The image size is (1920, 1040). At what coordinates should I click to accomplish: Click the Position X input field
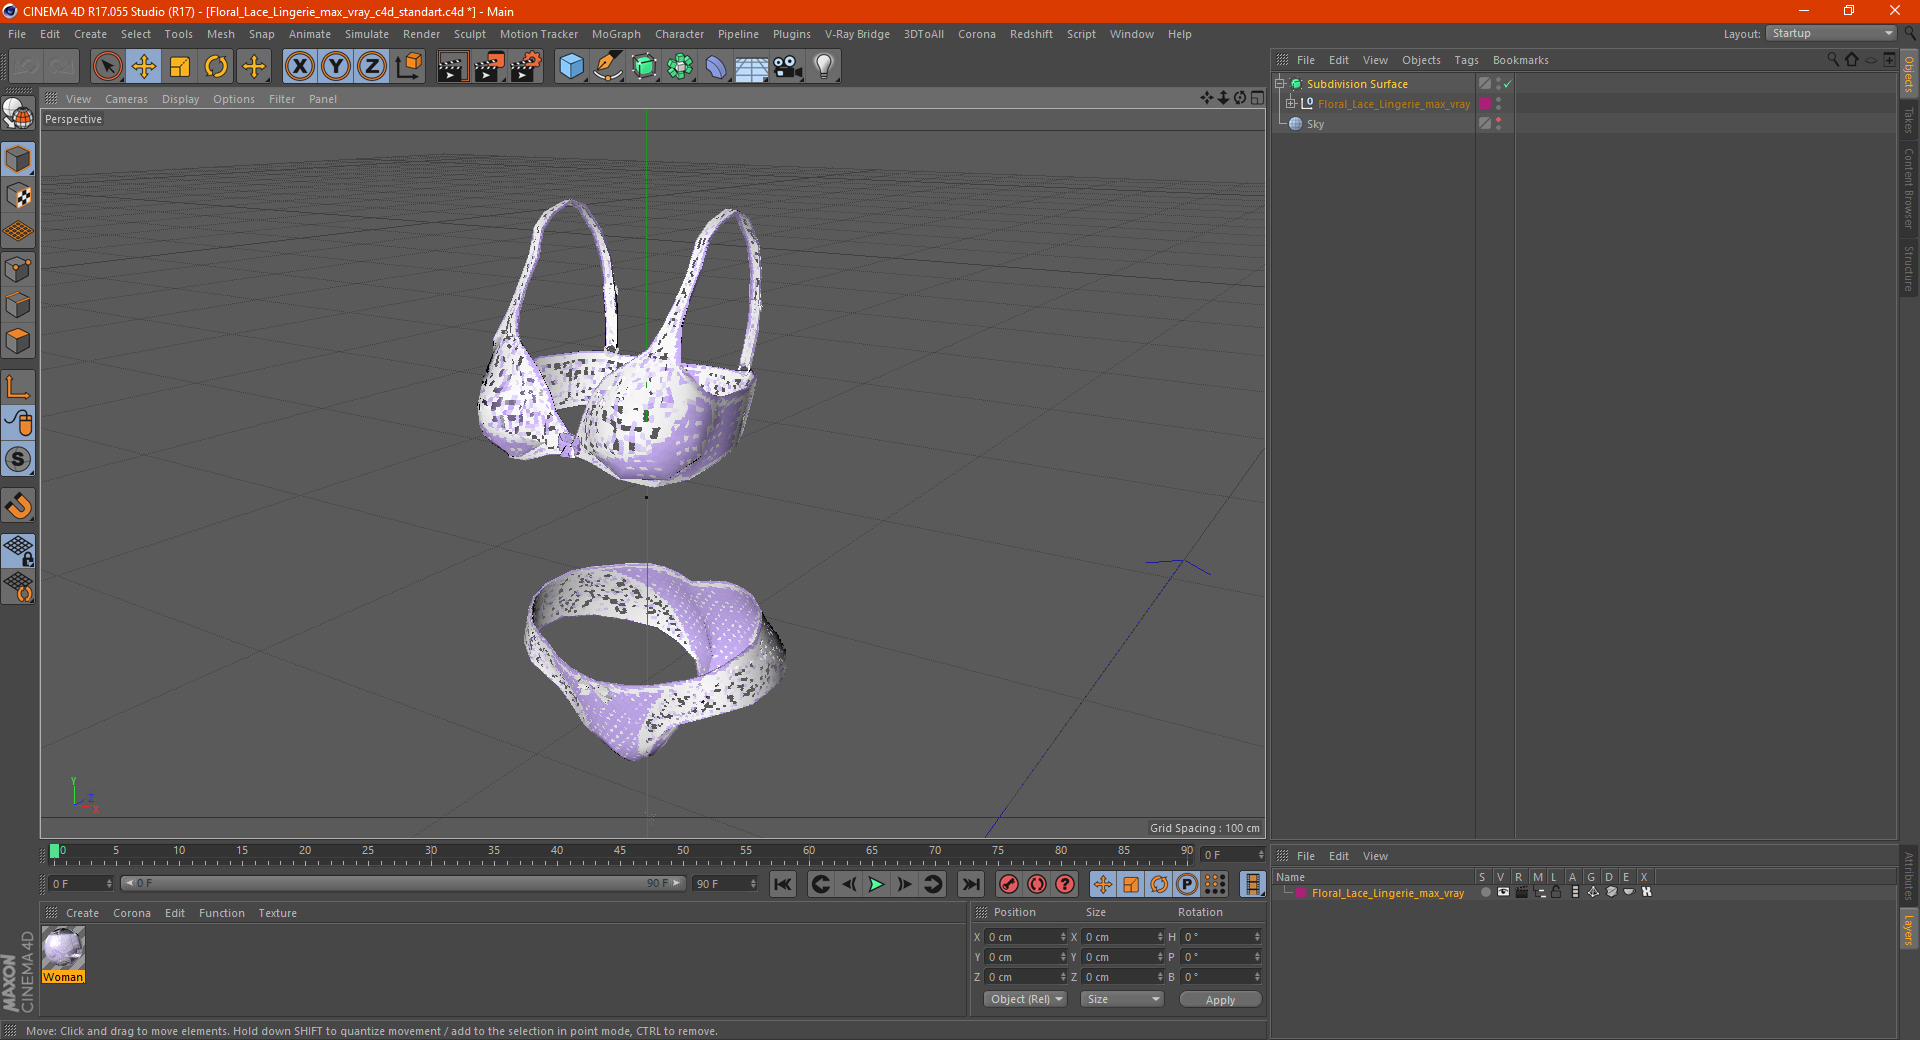pos(1025,937)
